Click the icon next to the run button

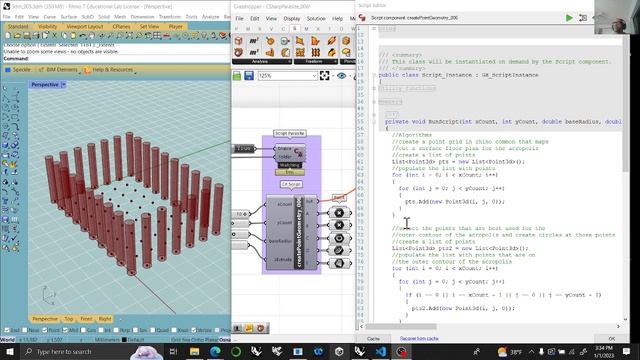pos(583,18)
